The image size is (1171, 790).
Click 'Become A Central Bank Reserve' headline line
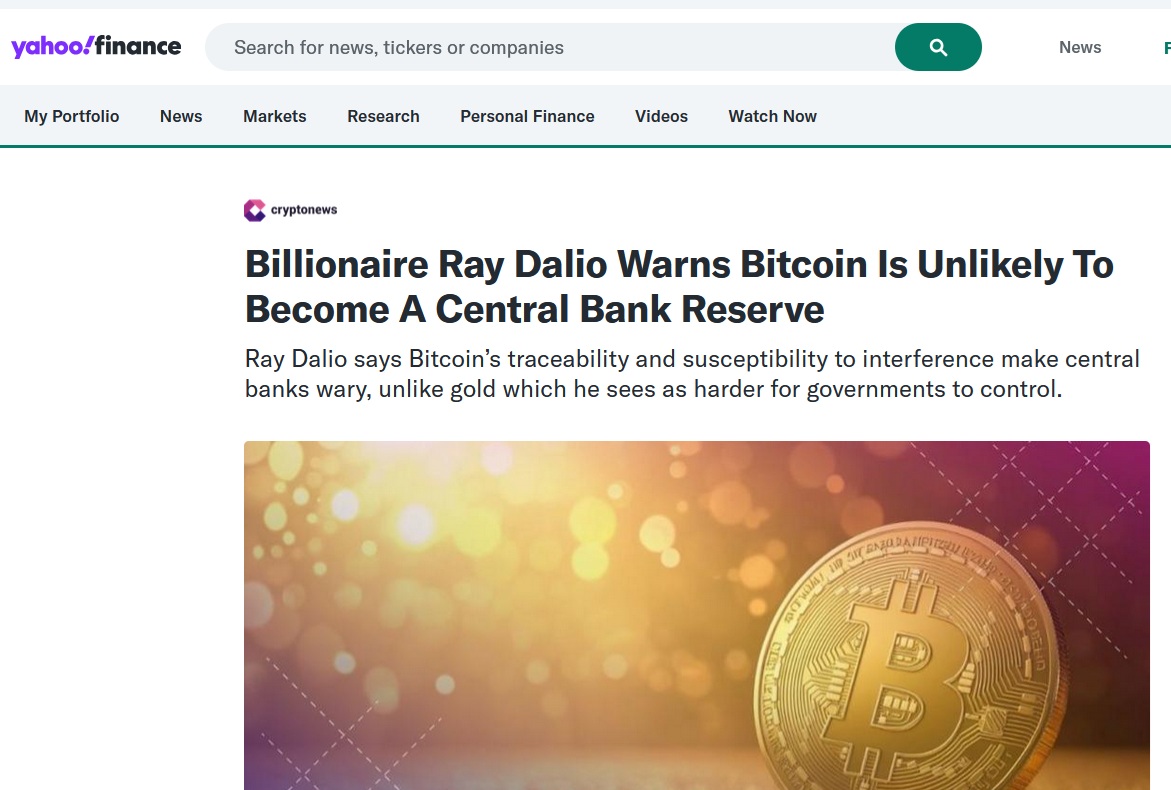point(535,309)
